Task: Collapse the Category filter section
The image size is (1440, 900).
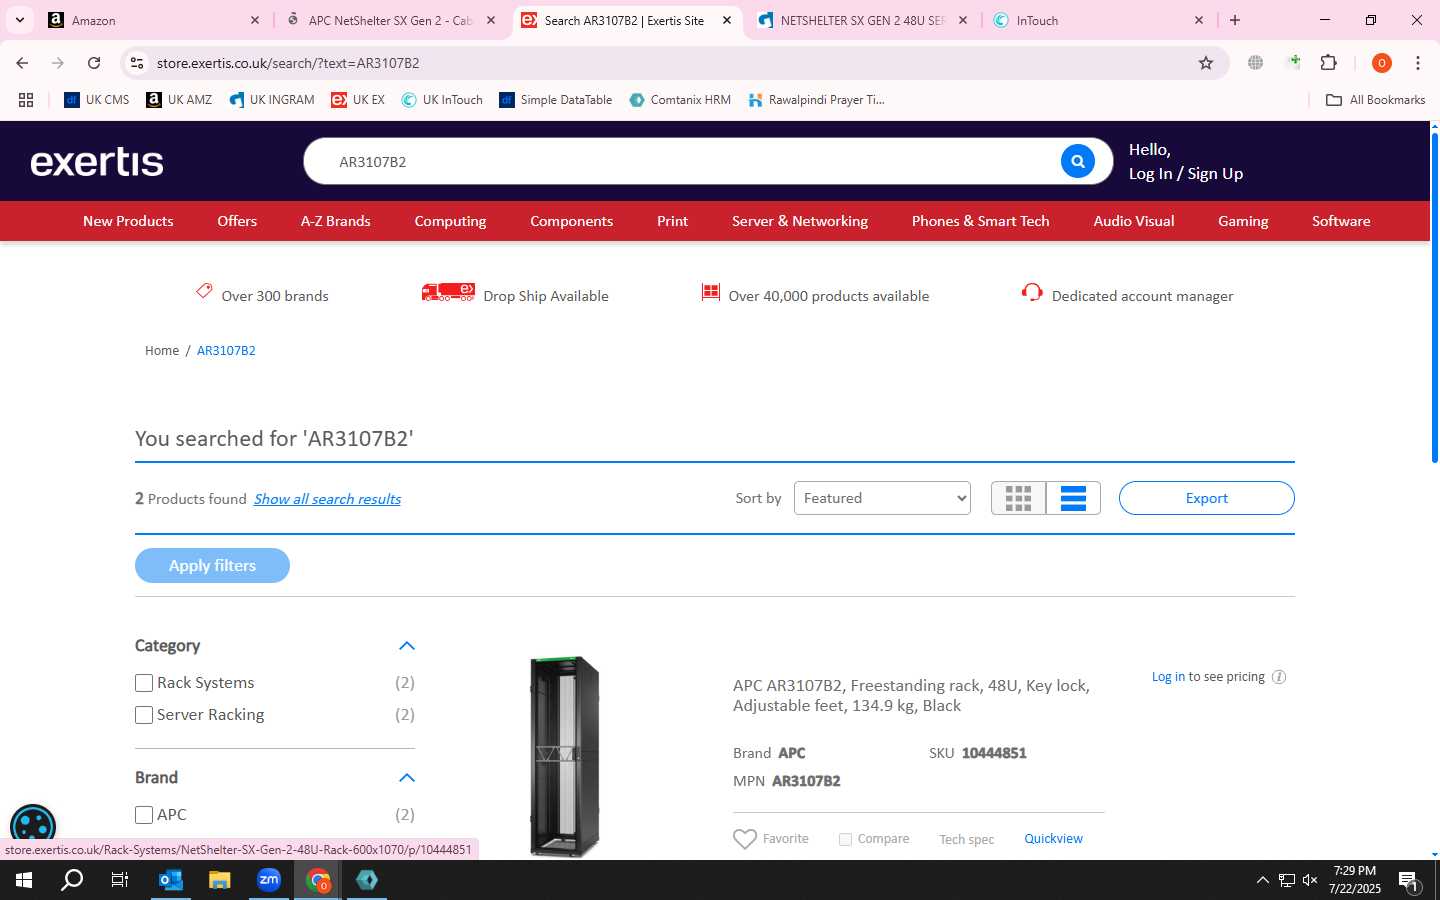Action: tap(406, 646)
